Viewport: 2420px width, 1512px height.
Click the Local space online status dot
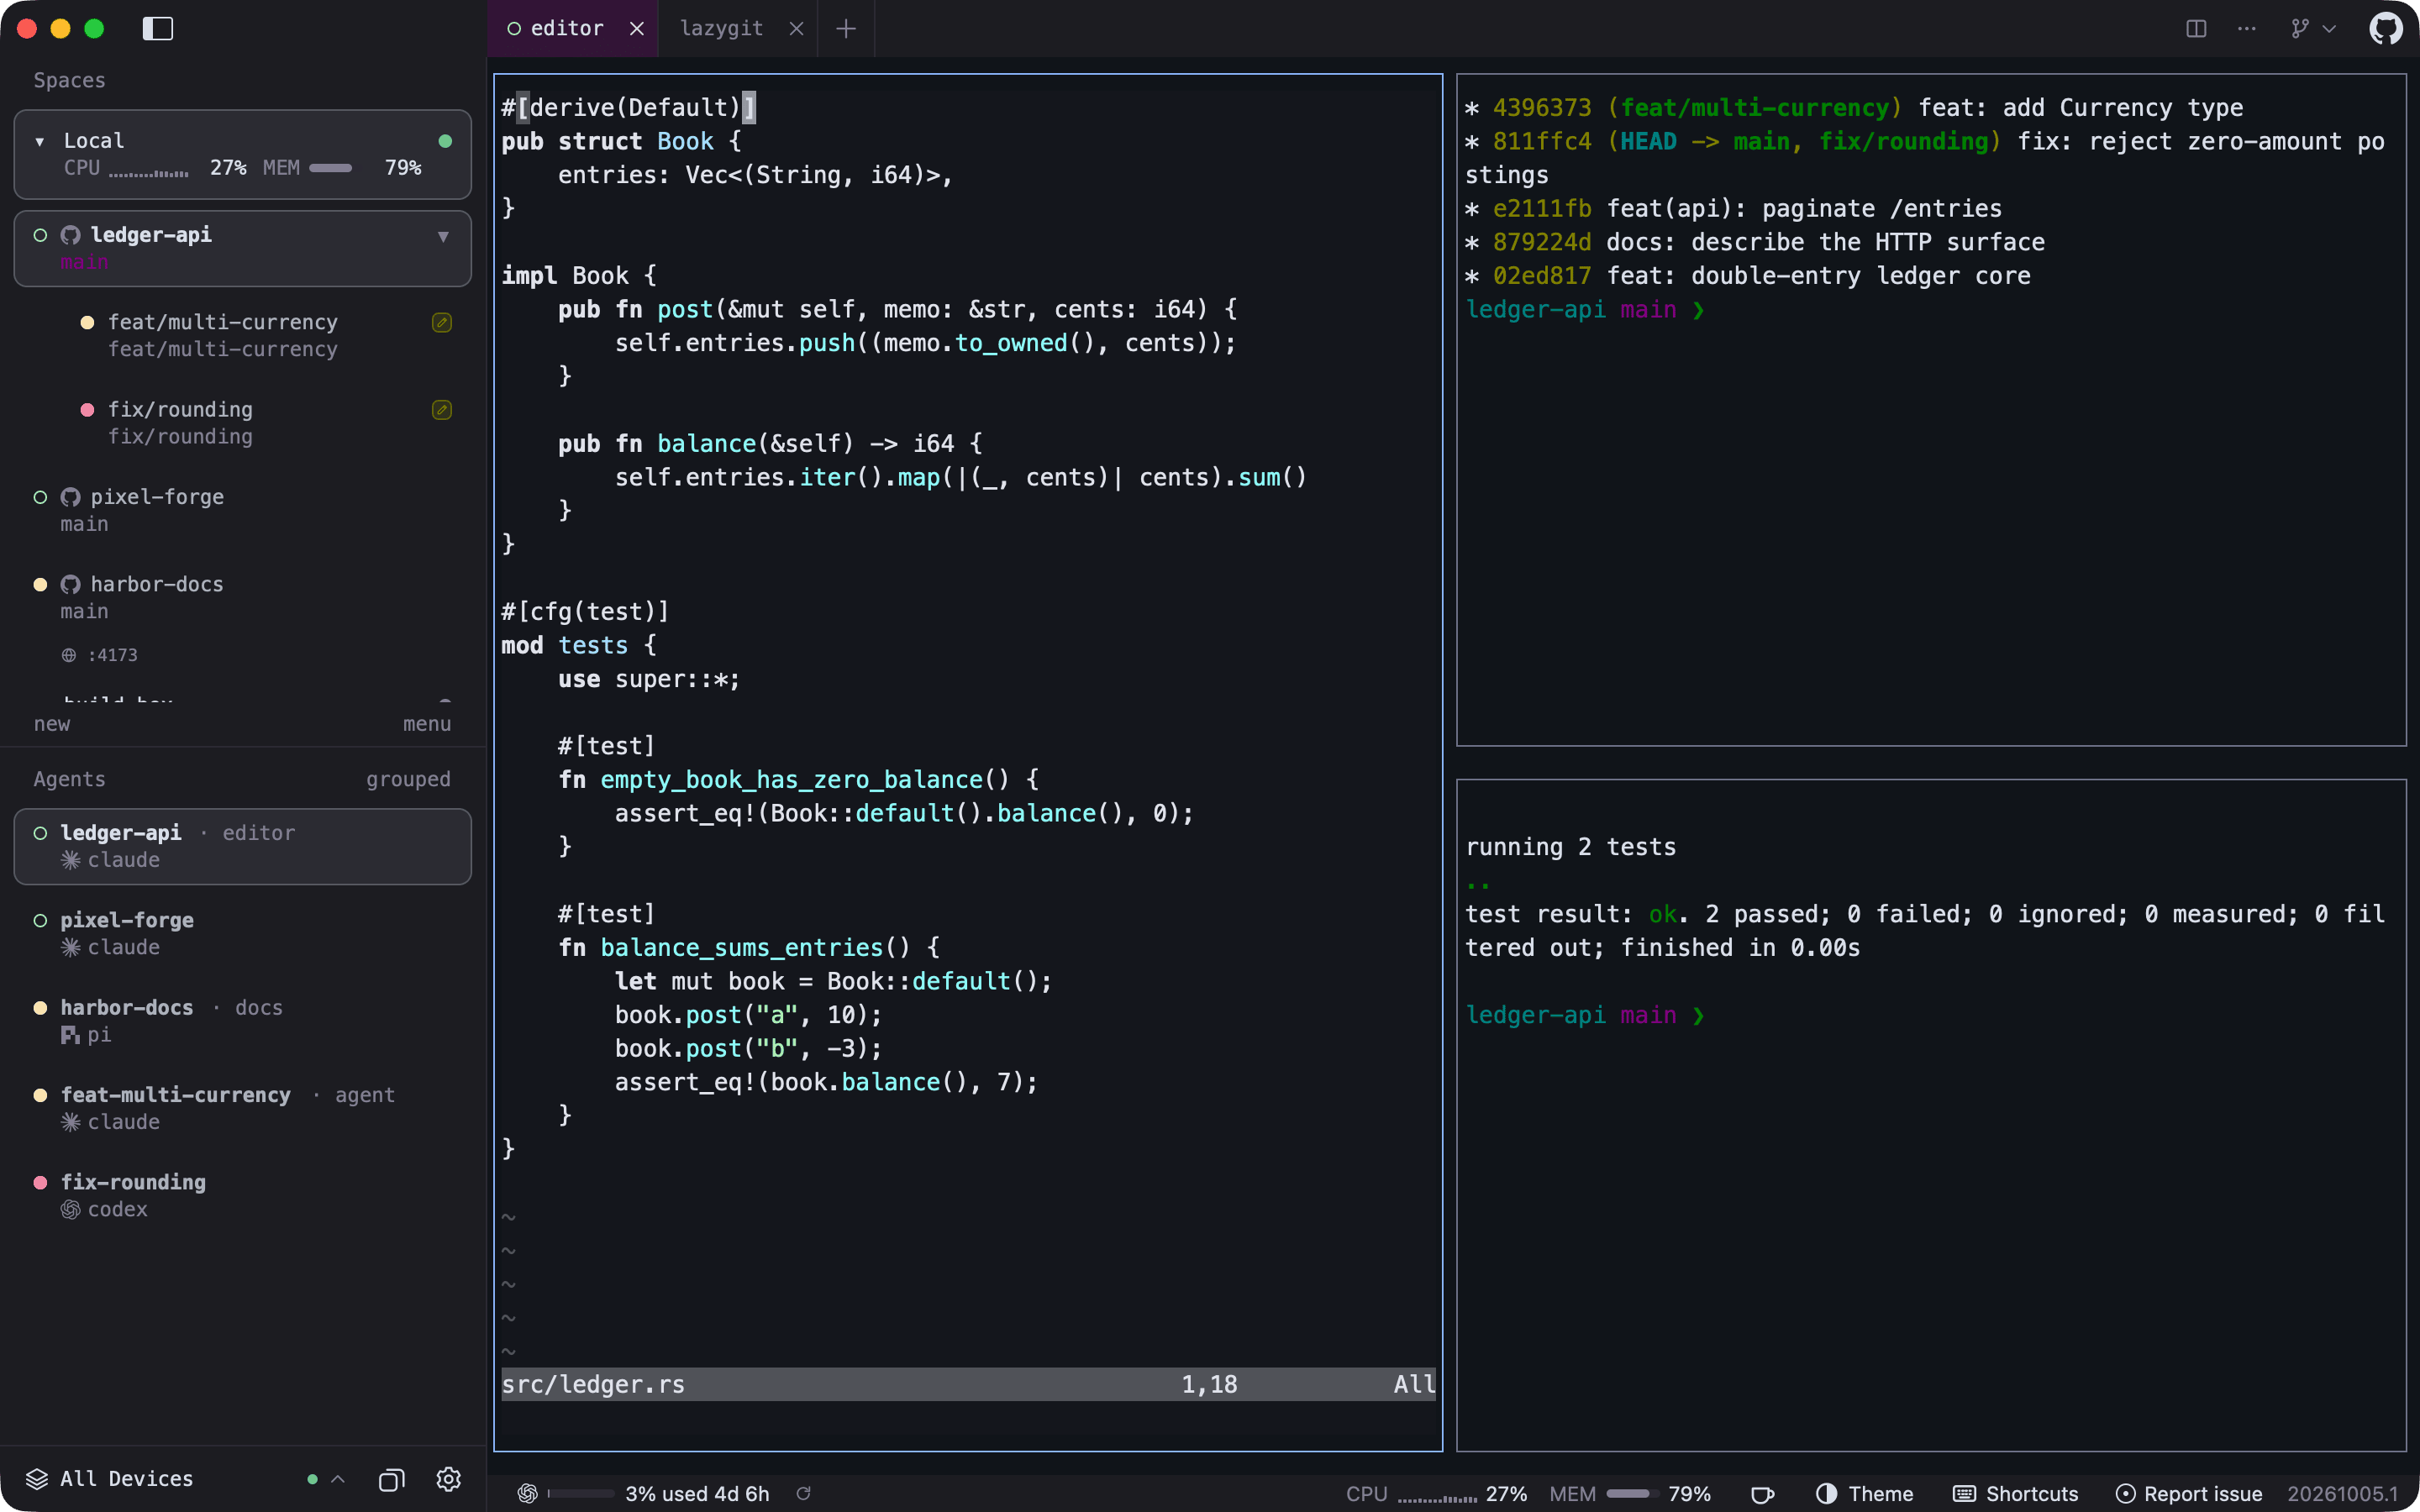[x=445, y=141]
